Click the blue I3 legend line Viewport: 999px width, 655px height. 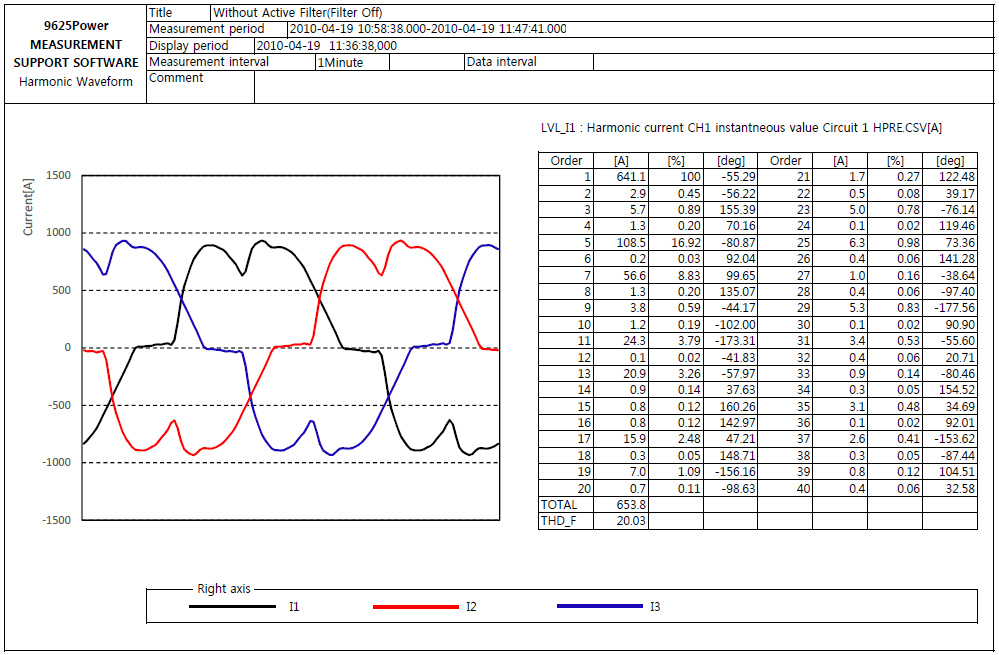click(598, 606)
